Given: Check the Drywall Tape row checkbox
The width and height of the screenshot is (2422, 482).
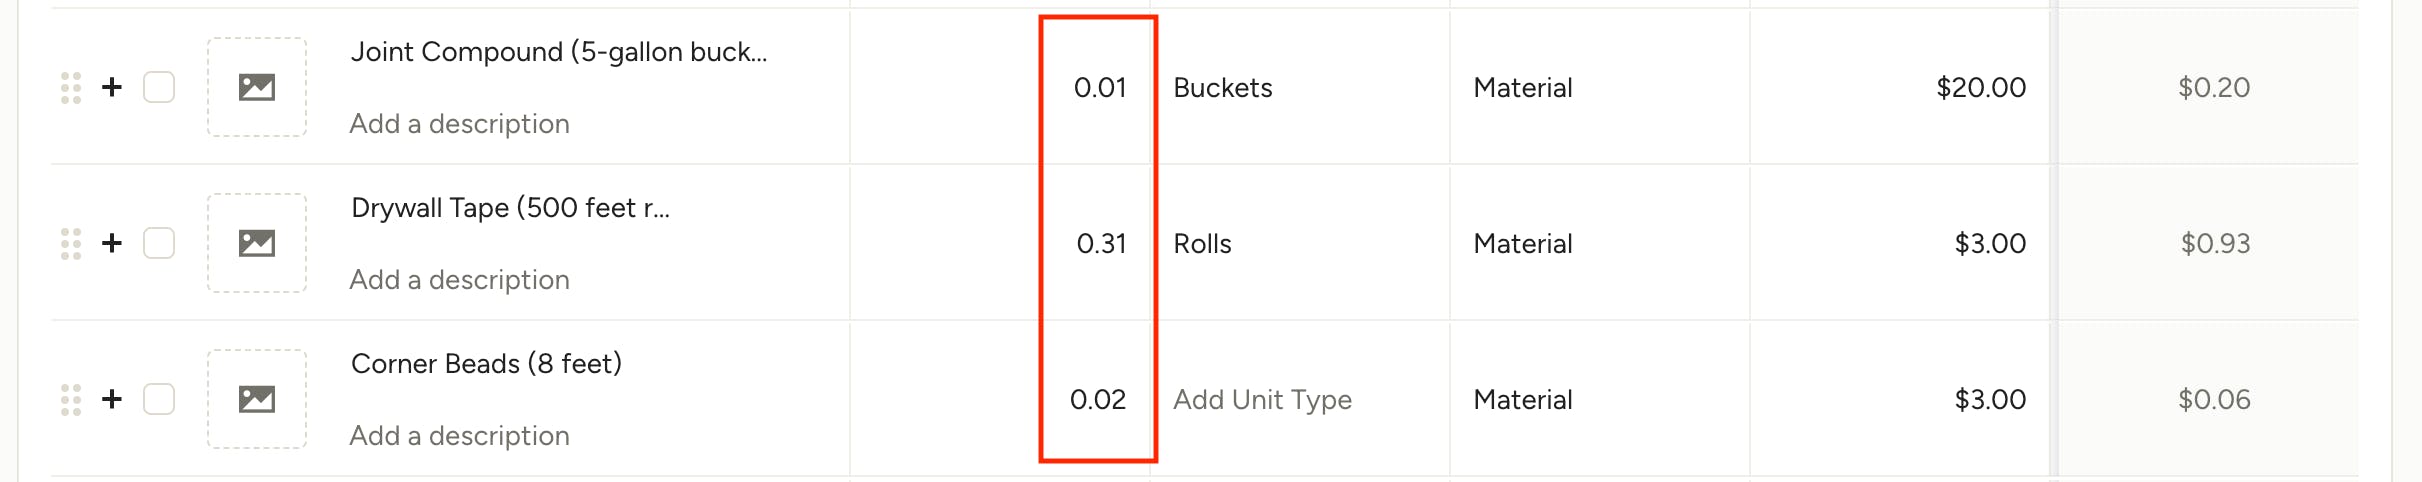Looking at the screenshot, I should point(159,244).
